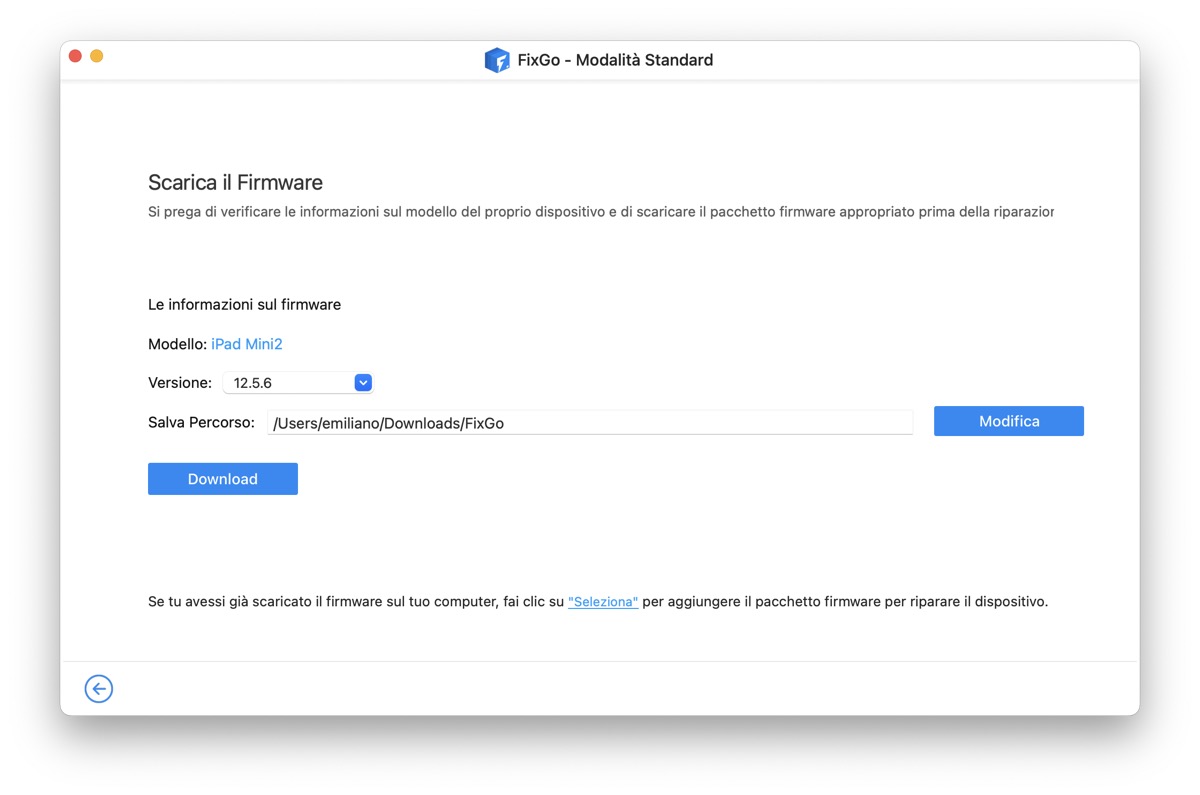
Task: Click the Salva Percorso path input field
Action: click(x=590, y=422)
